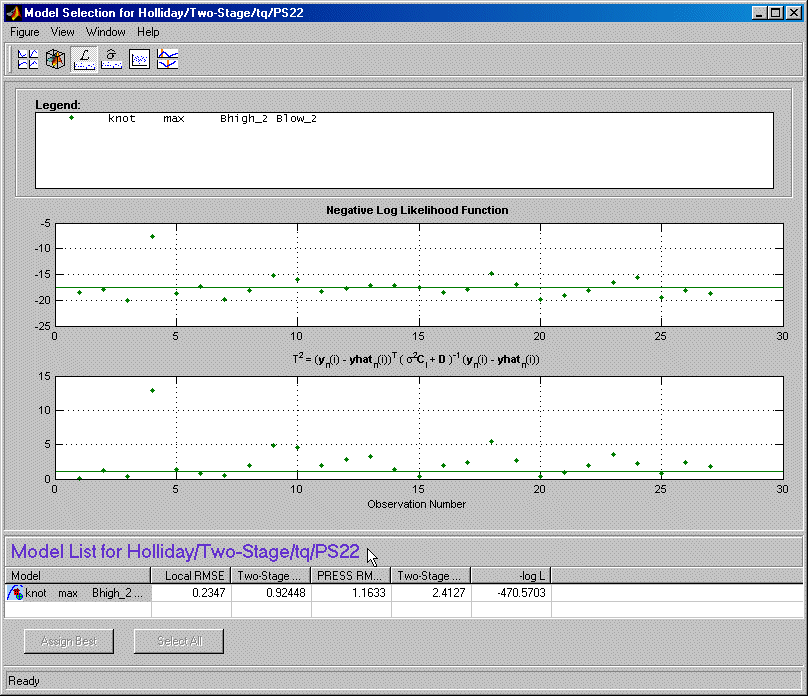Sort by the Model column header
Viewport: 808px width, 696px height.
pyautogui.click(x=77, y=575)
